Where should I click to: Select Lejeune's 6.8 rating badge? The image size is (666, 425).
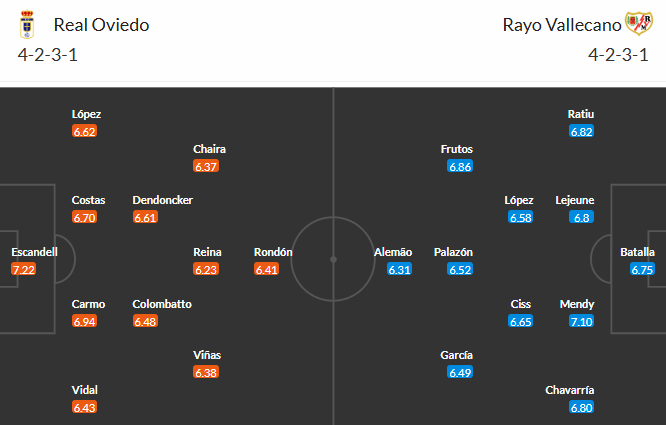click(x=582, y=218)
